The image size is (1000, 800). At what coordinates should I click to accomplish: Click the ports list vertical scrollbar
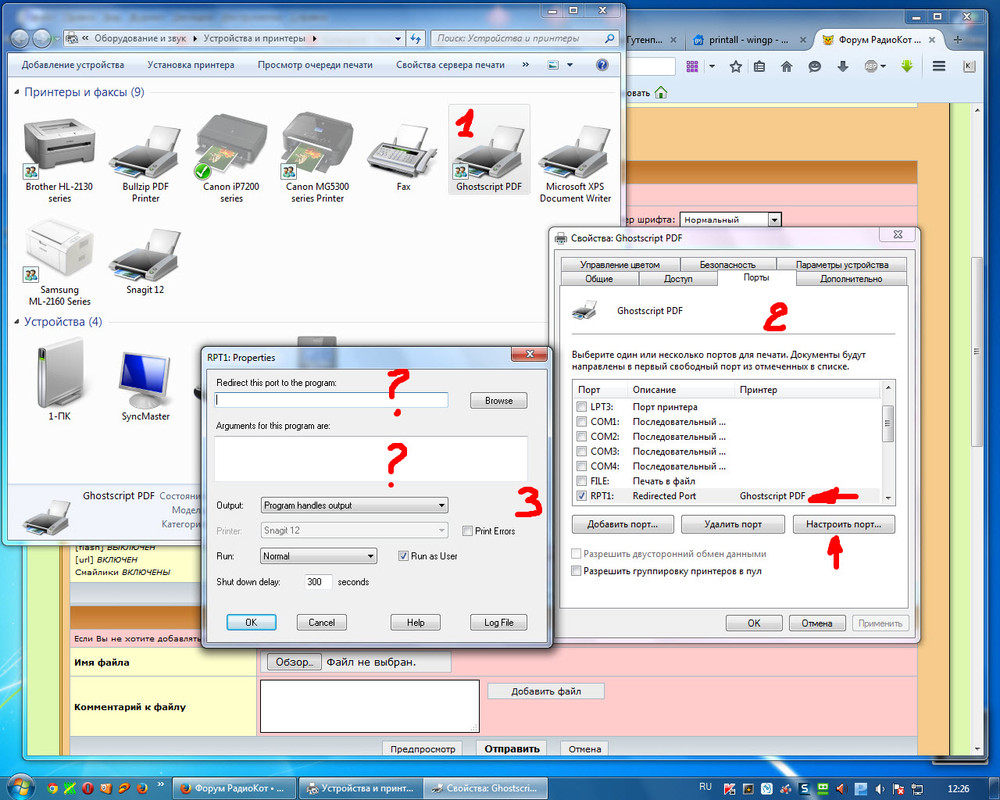pos(888,443)
